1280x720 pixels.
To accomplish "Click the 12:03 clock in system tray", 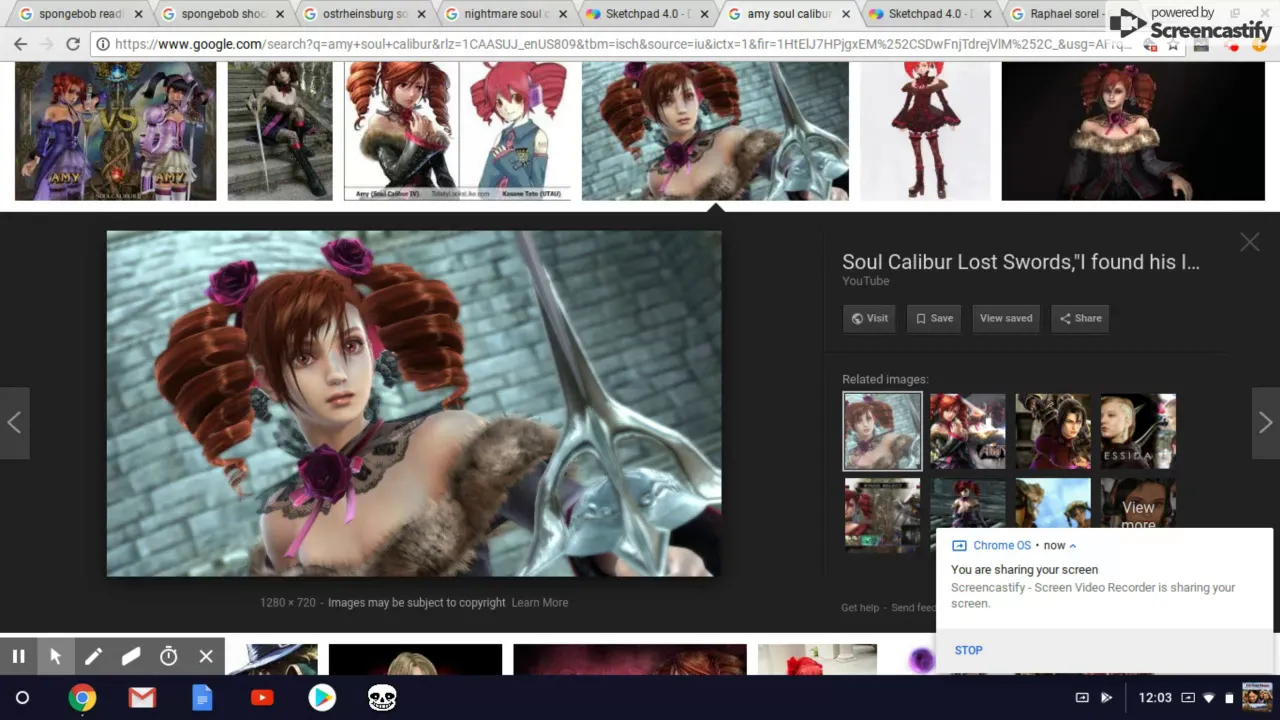I will tap(1155, 698).
